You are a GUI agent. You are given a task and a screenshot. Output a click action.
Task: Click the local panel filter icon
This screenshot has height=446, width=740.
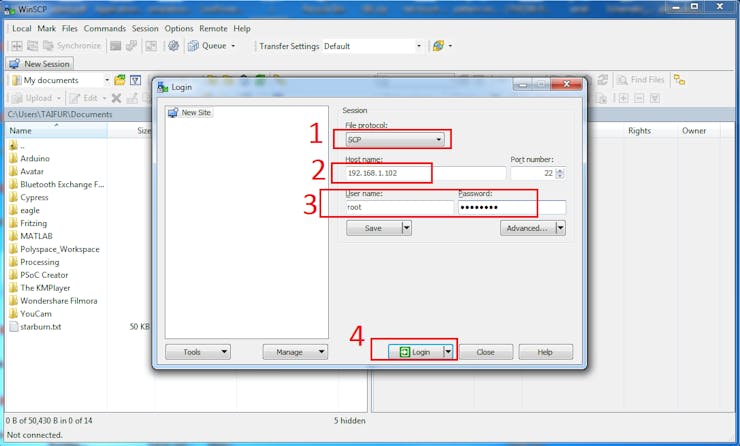[x=135, y=80]
